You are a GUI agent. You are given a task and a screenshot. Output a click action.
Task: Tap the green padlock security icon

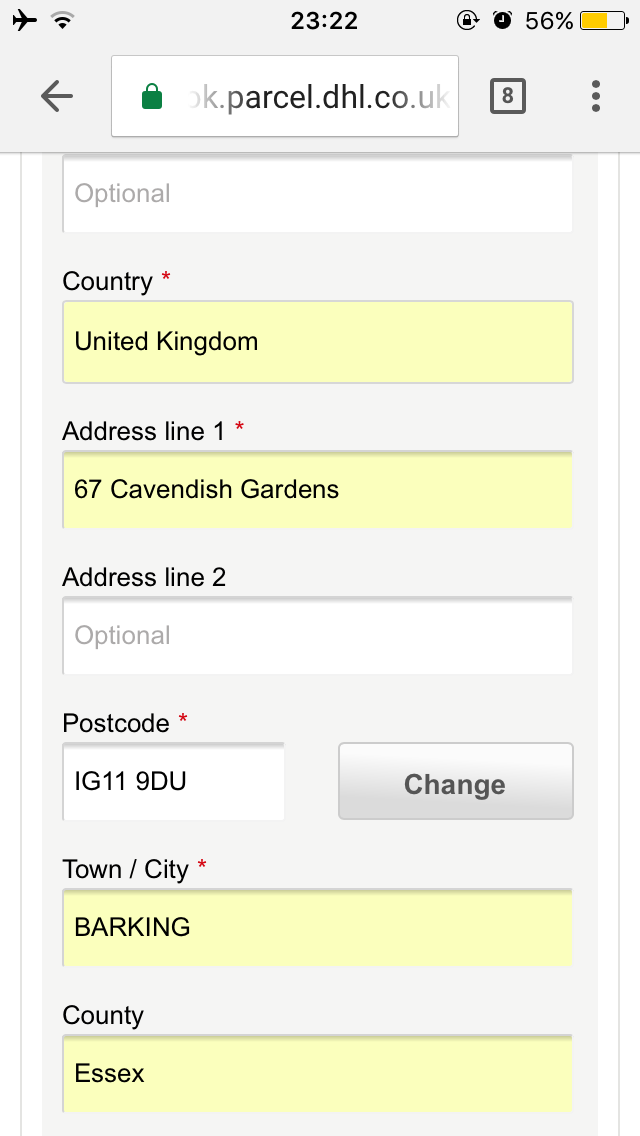[151, 96]
